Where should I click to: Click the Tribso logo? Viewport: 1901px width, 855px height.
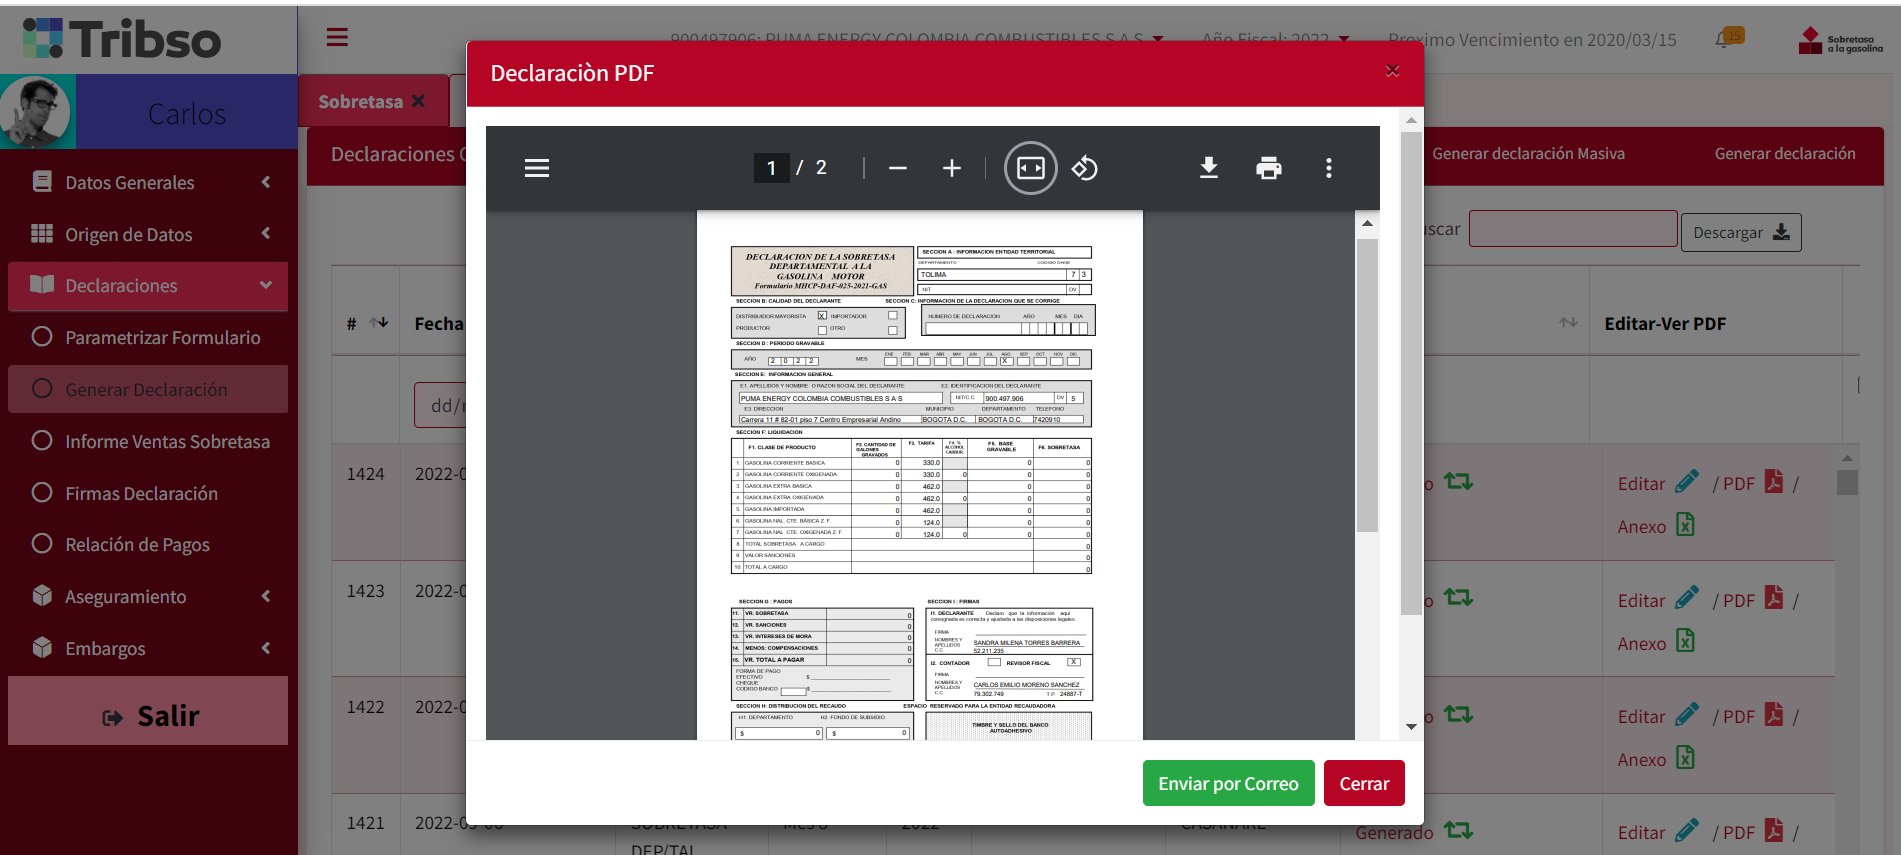click(x=121, y=39)
